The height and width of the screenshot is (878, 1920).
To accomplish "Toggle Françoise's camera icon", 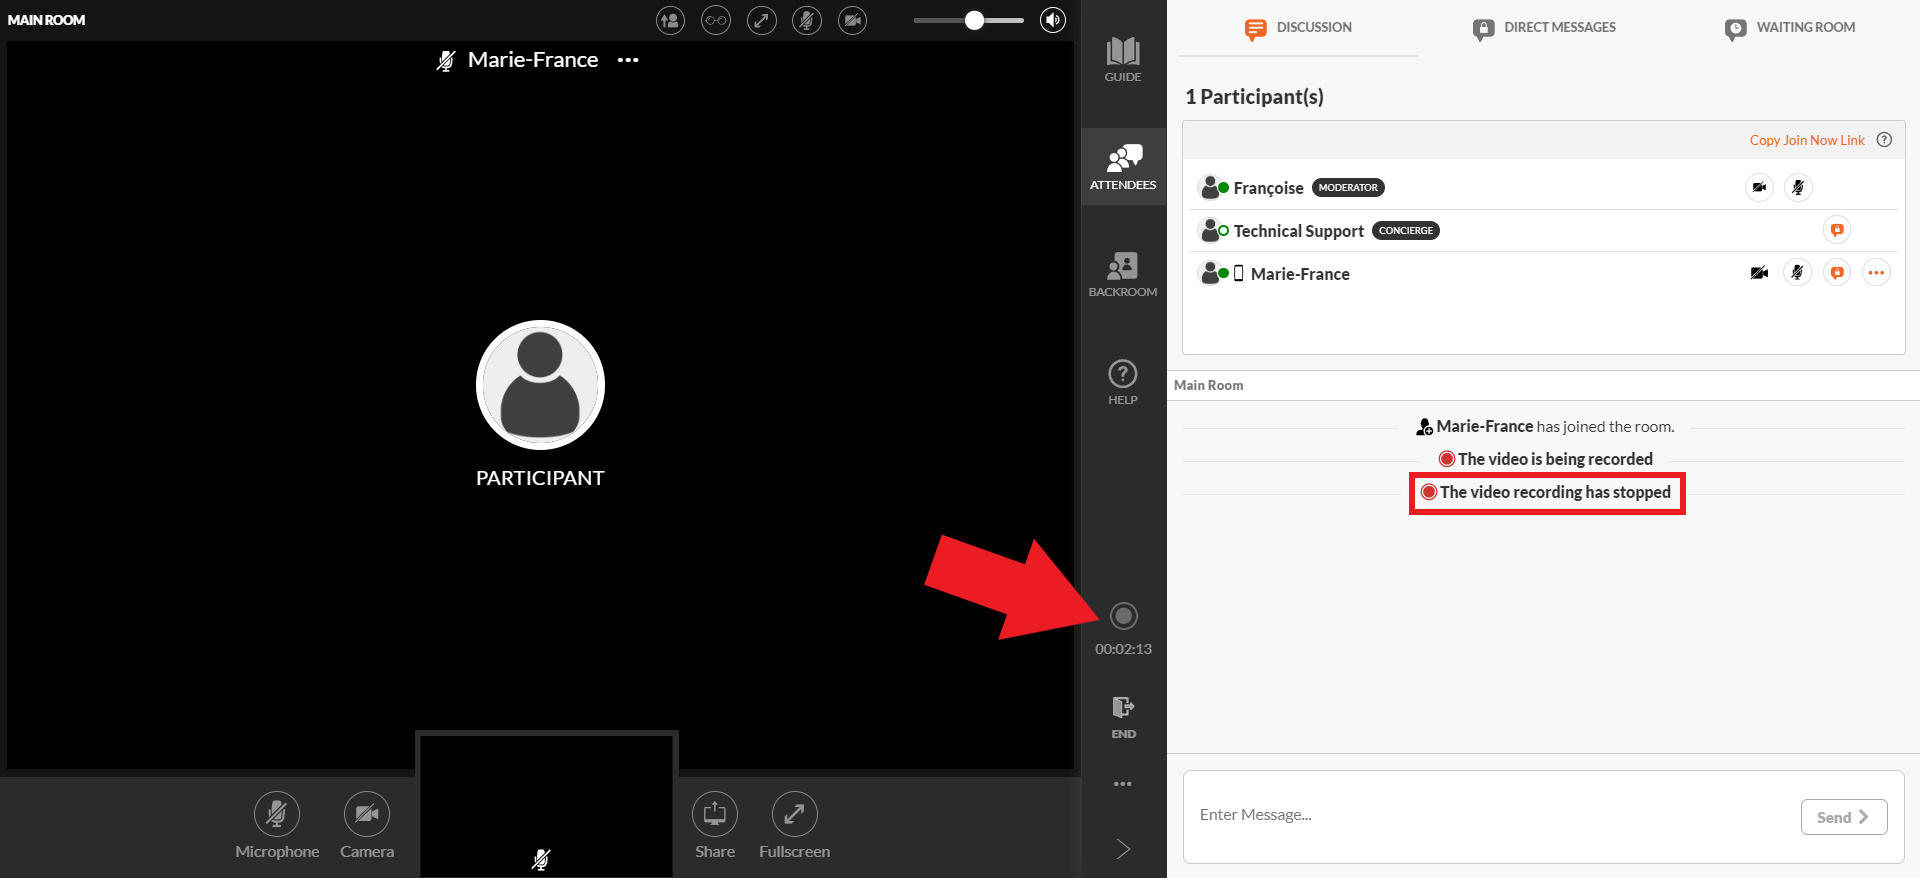I will pyautogui.click(x=1759, y=187).
